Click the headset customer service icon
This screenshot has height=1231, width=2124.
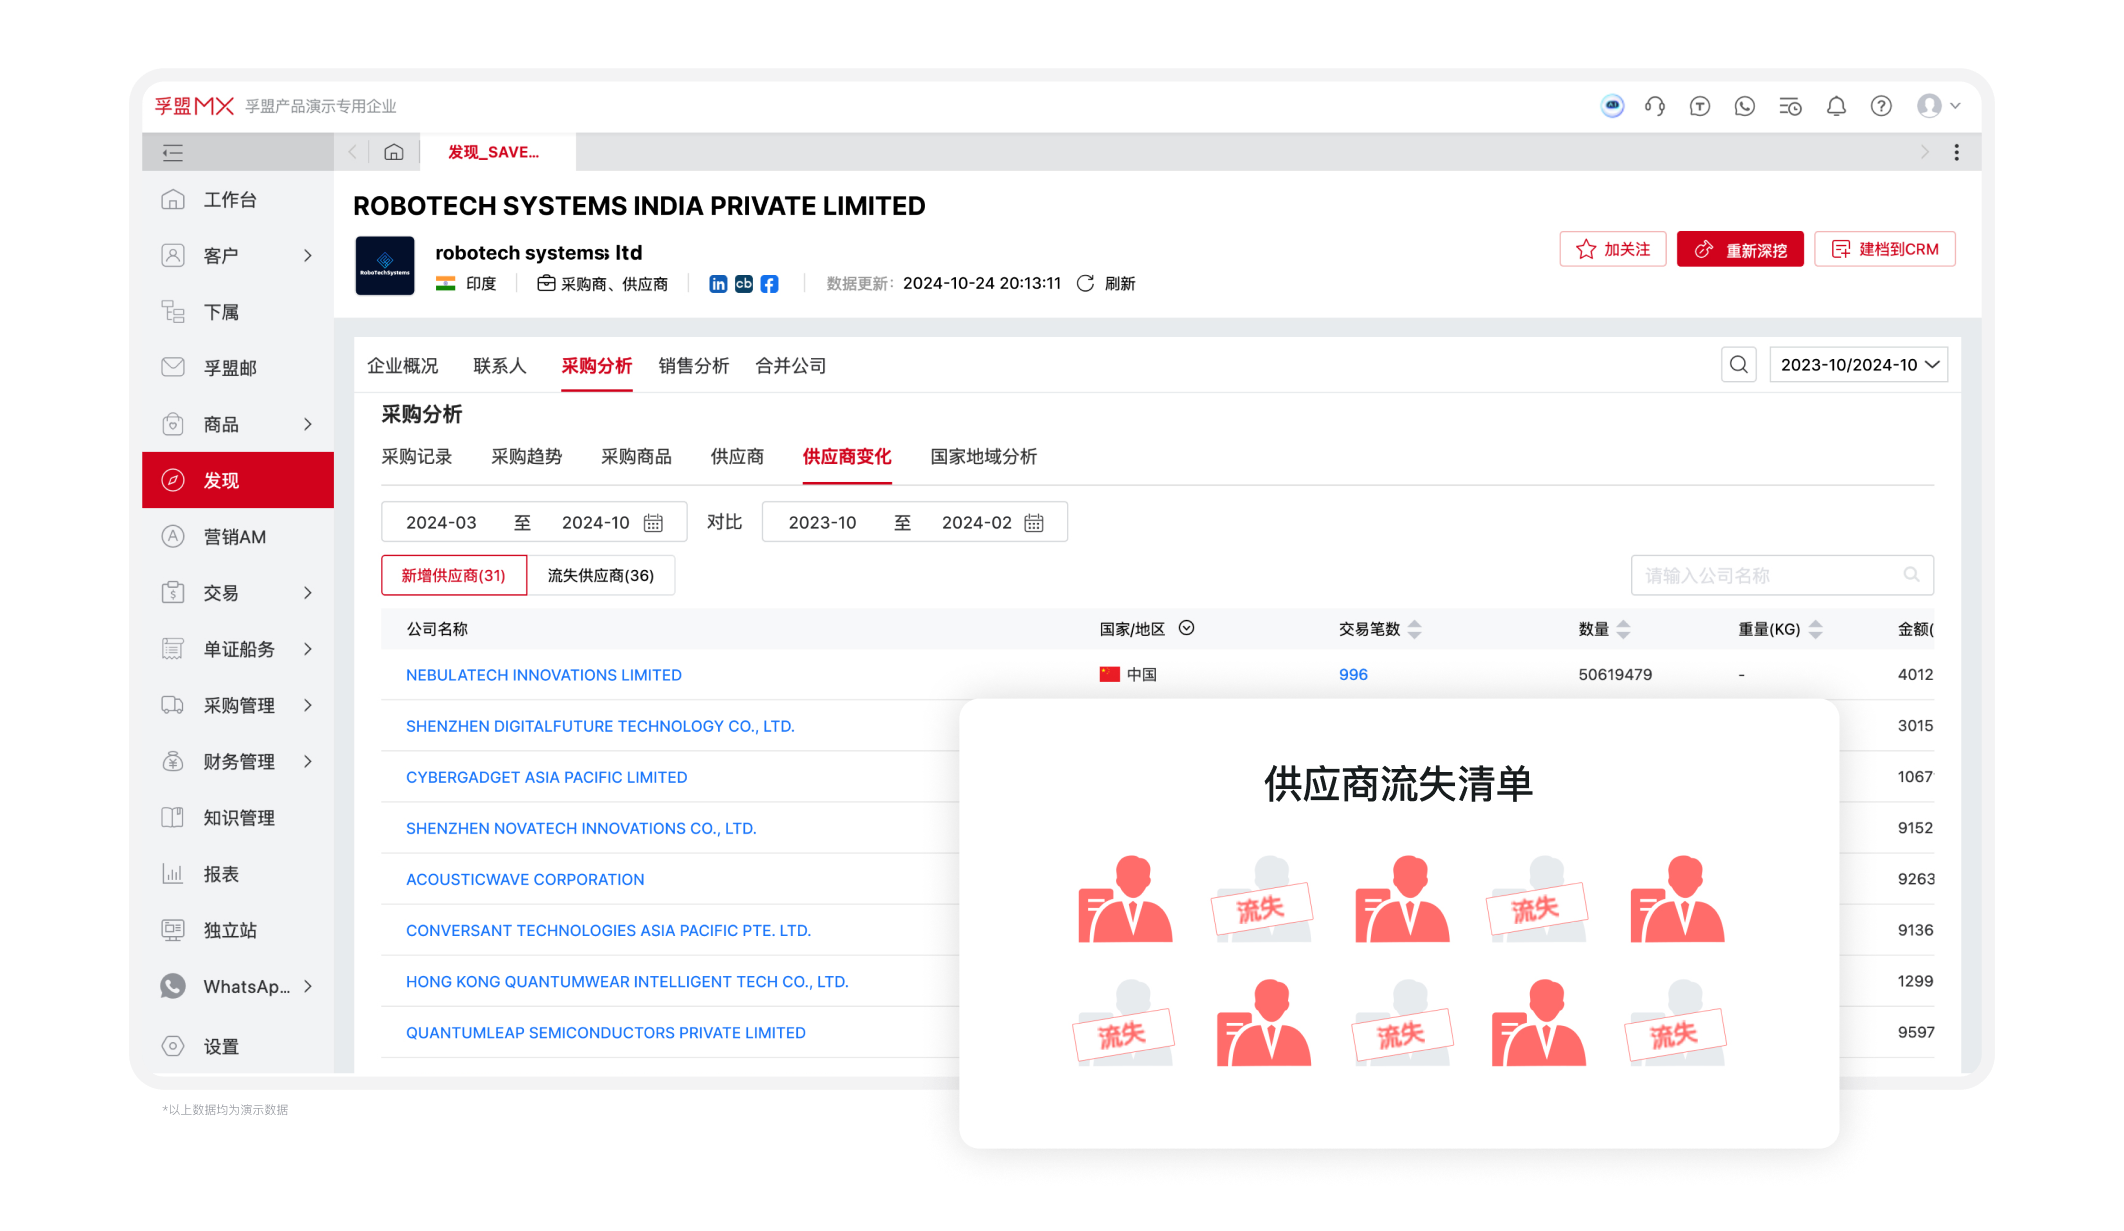(x=1655, y=106)
